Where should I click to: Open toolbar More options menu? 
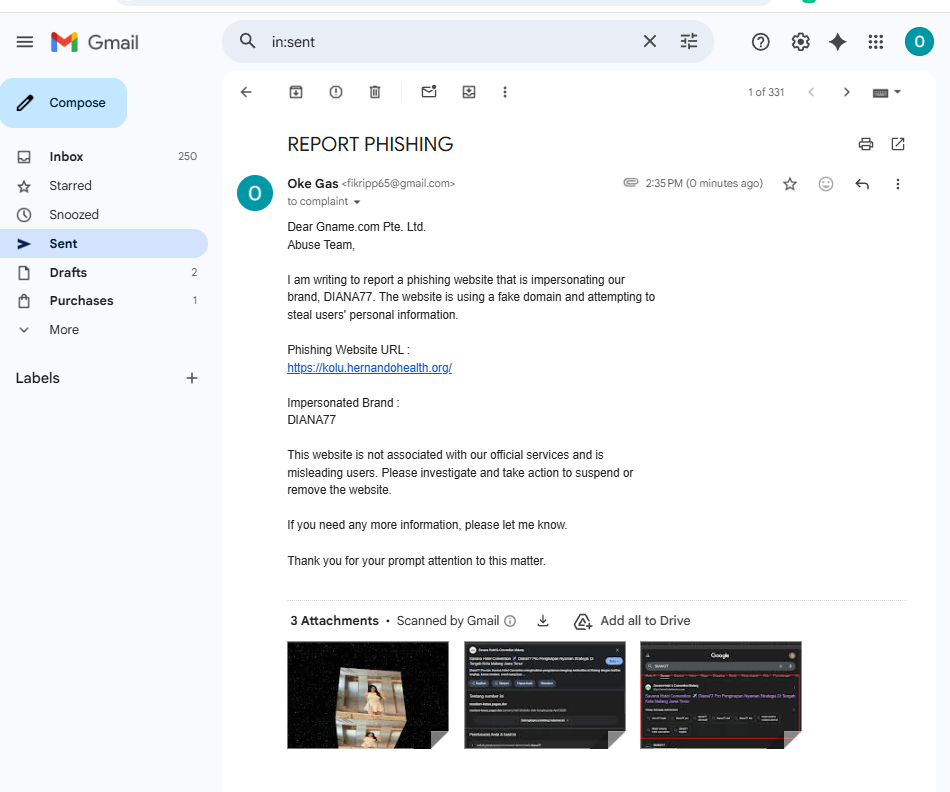tap(505, 92)
